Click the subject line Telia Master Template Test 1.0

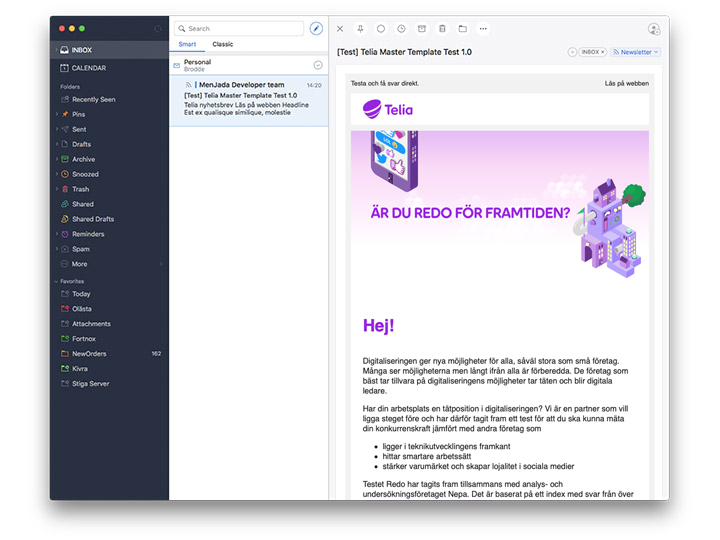[x=404, y=52]
